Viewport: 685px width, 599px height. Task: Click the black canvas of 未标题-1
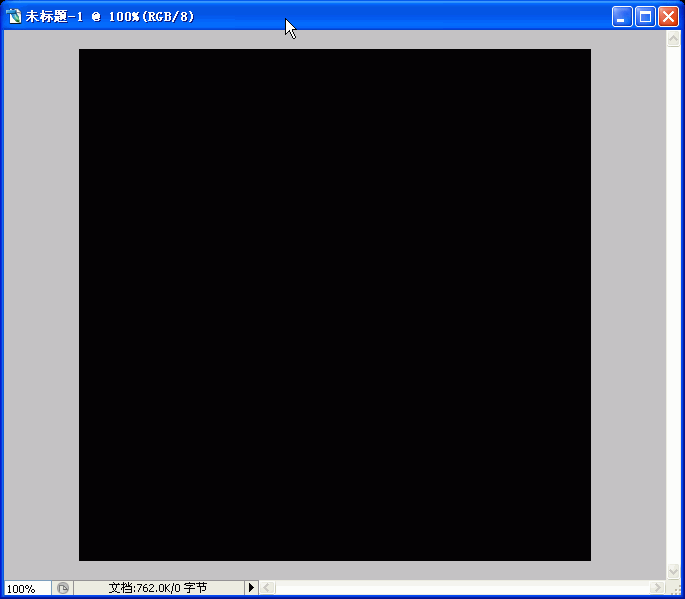[335, 305]
